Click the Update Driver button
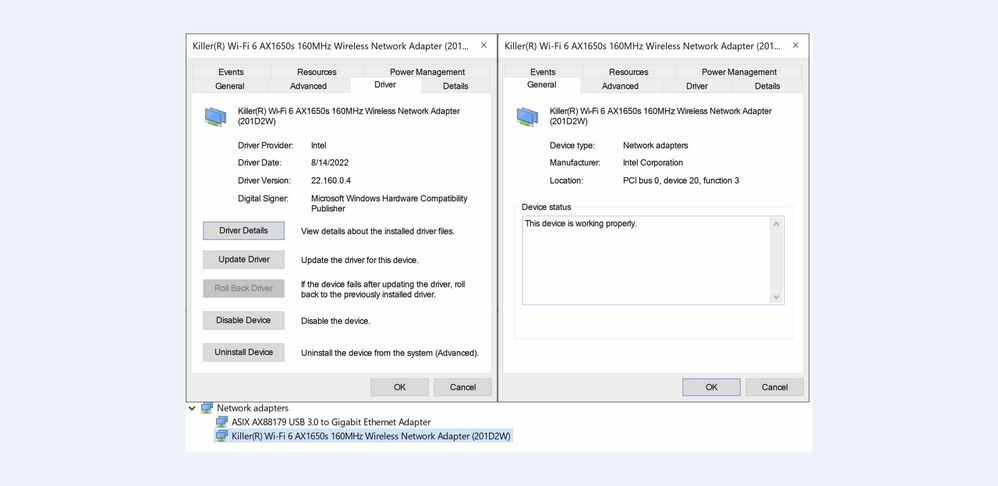 pos(244,260)
